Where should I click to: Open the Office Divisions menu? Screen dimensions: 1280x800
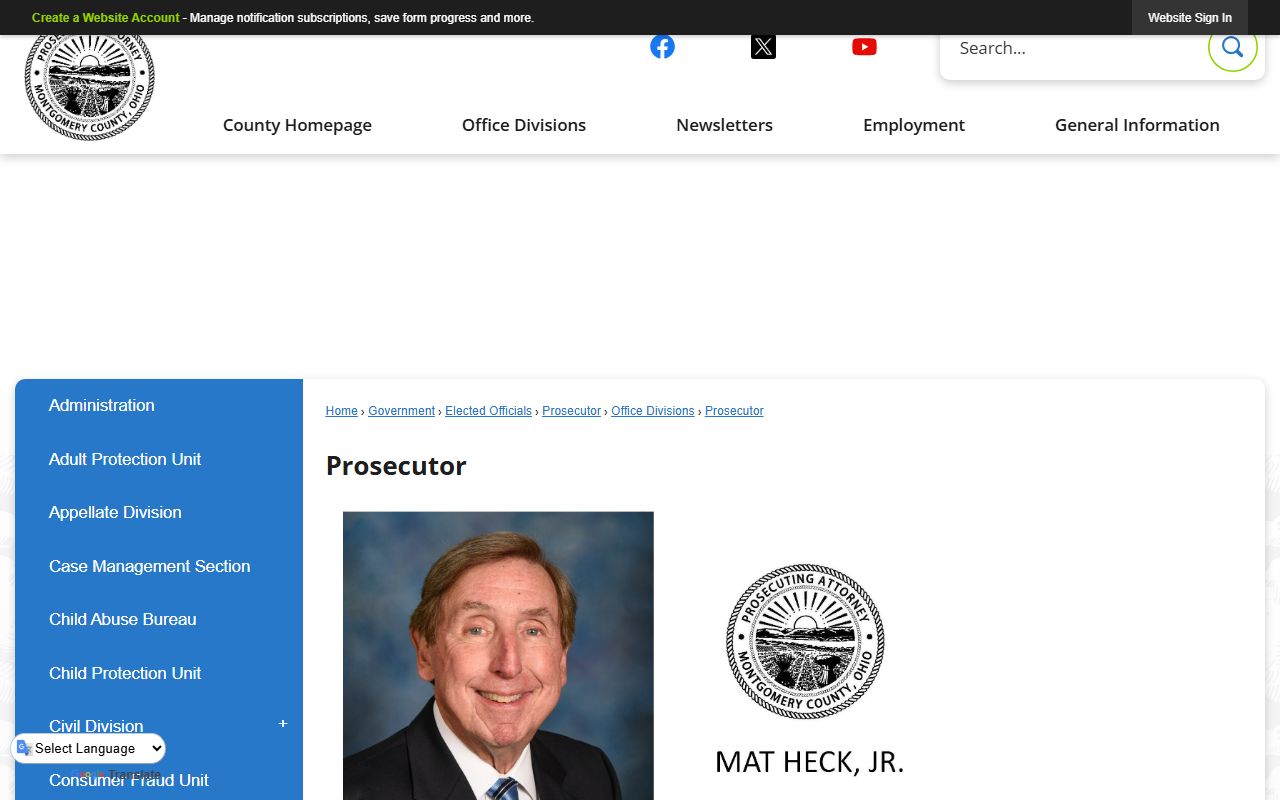pyautogui.click(x=524, y=125)
